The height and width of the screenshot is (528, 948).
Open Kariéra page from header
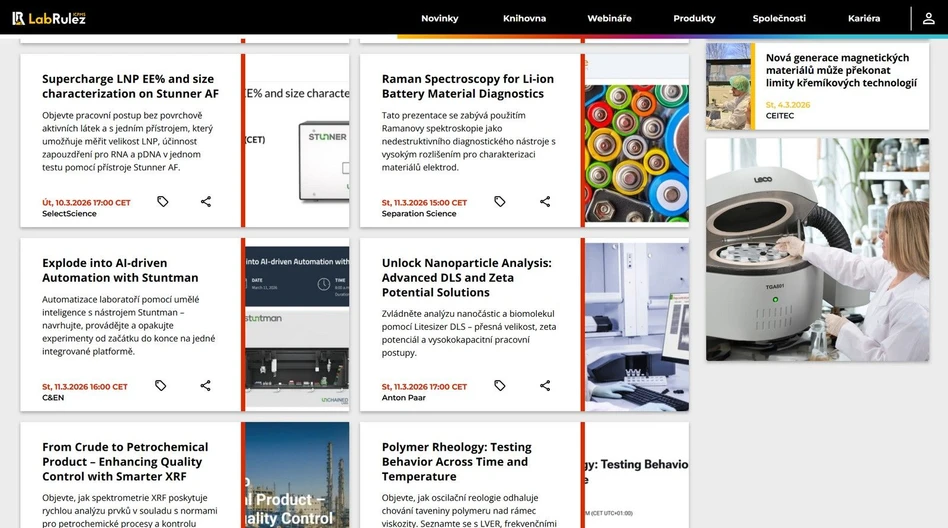[864, 18]
